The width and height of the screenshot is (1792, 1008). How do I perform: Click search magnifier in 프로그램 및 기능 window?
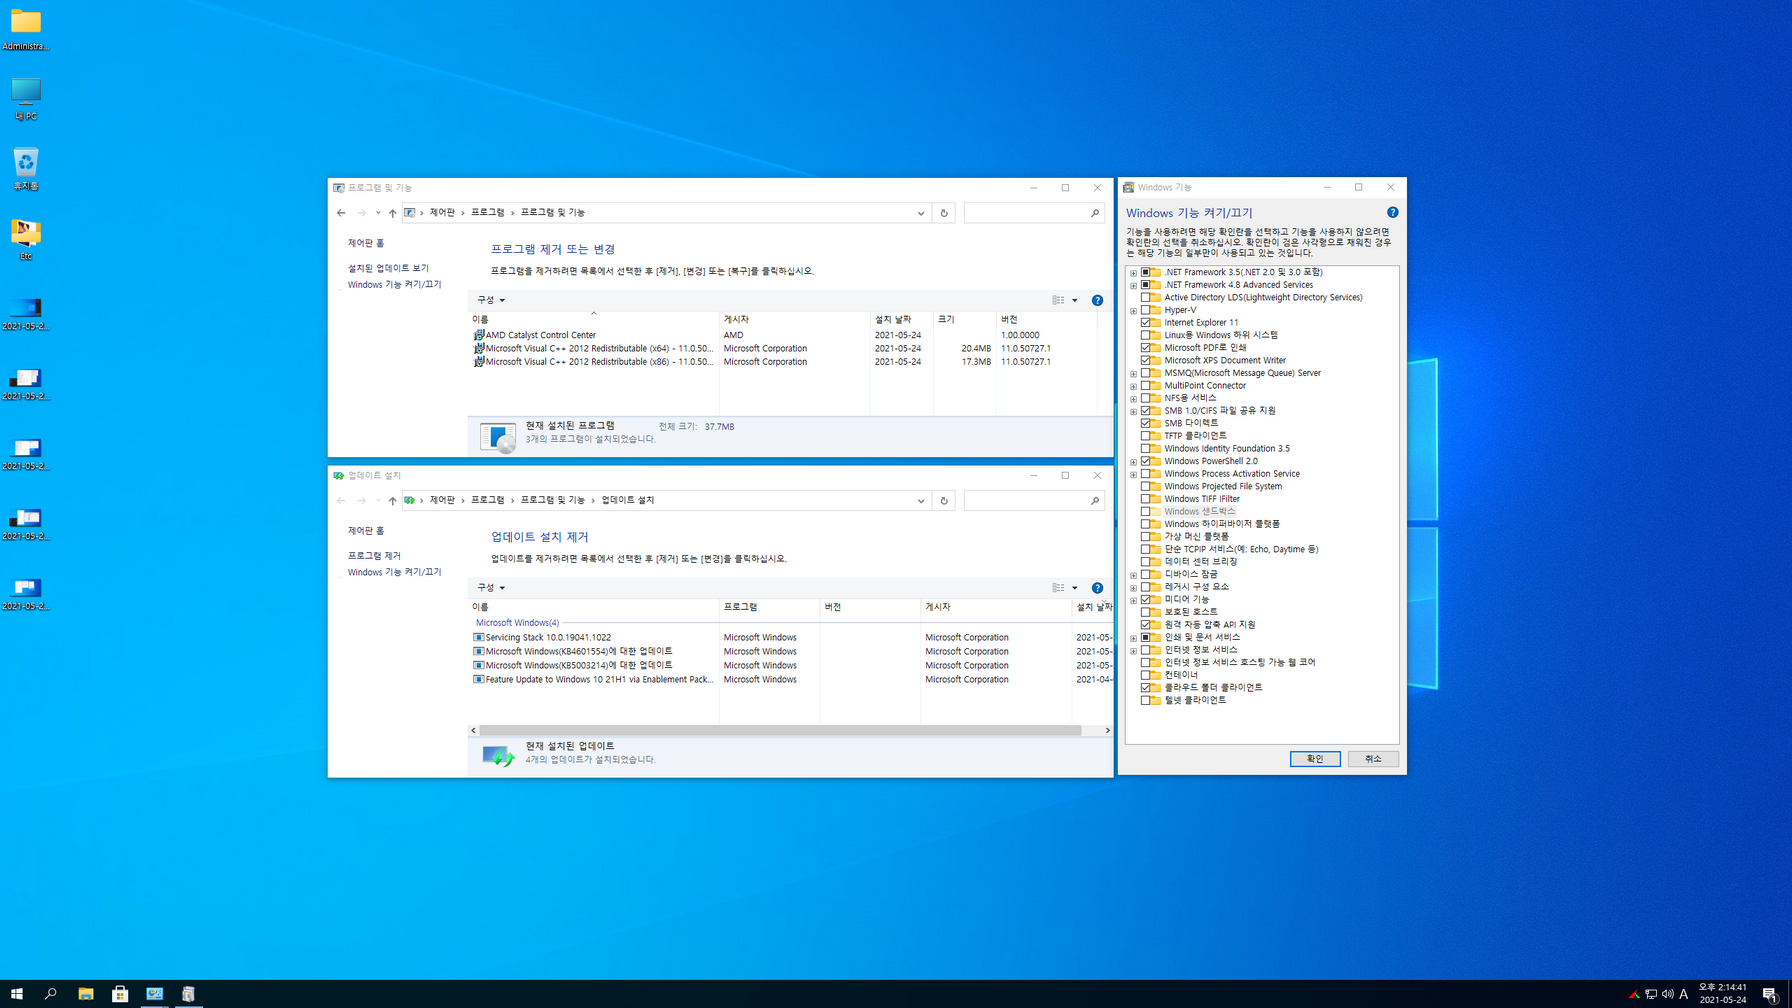point(1095,213)
